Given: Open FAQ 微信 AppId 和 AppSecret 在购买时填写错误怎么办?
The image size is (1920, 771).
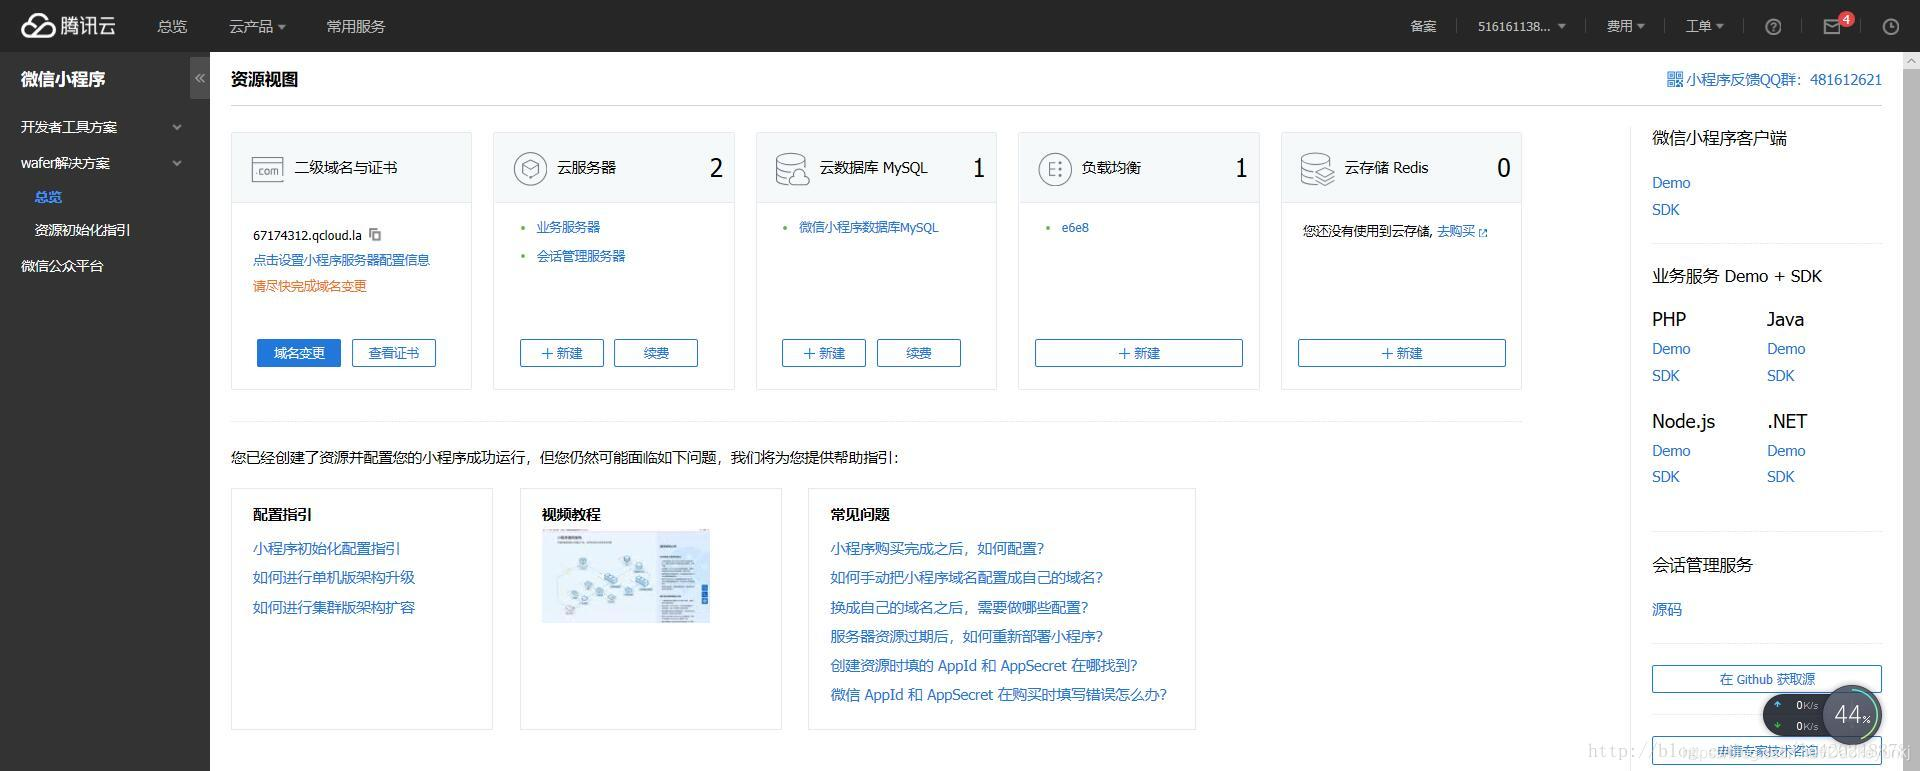Looking at the screenshot, I should [999, 694].
